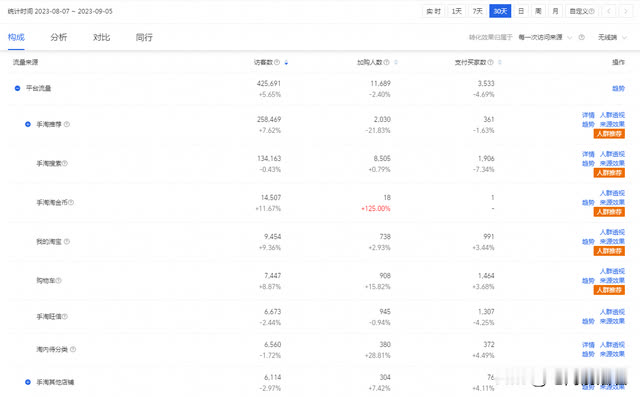Open 趋势 link for 我的淘宝 row
This screenshot has width=640, height=397.
(588, 242)
